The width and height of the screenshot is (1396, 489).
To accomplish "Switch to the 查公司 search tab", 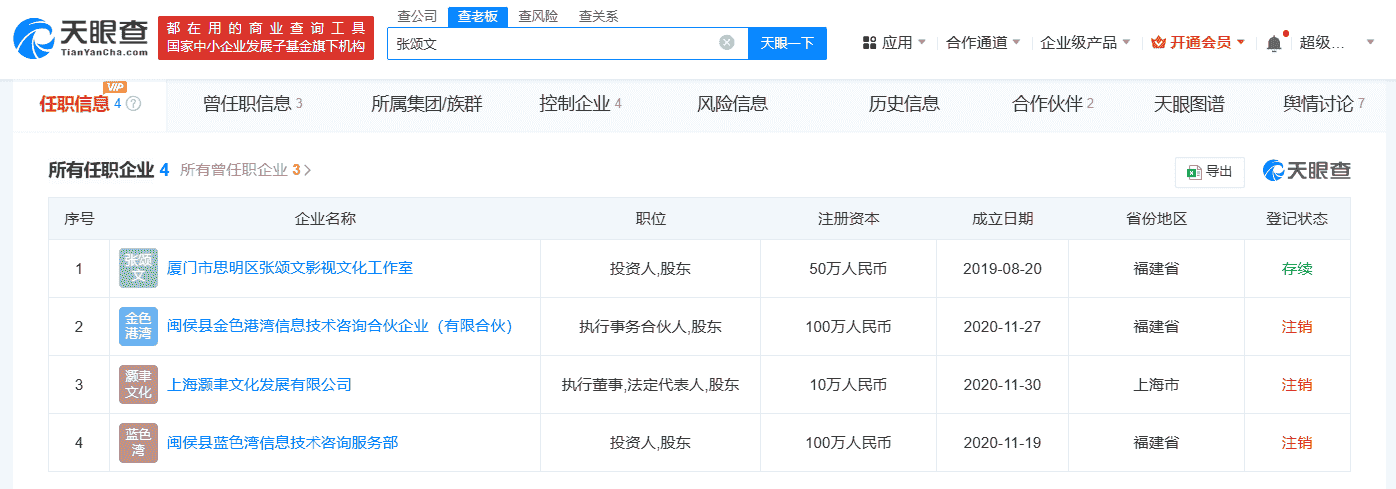I will click(x=417, y=16).
